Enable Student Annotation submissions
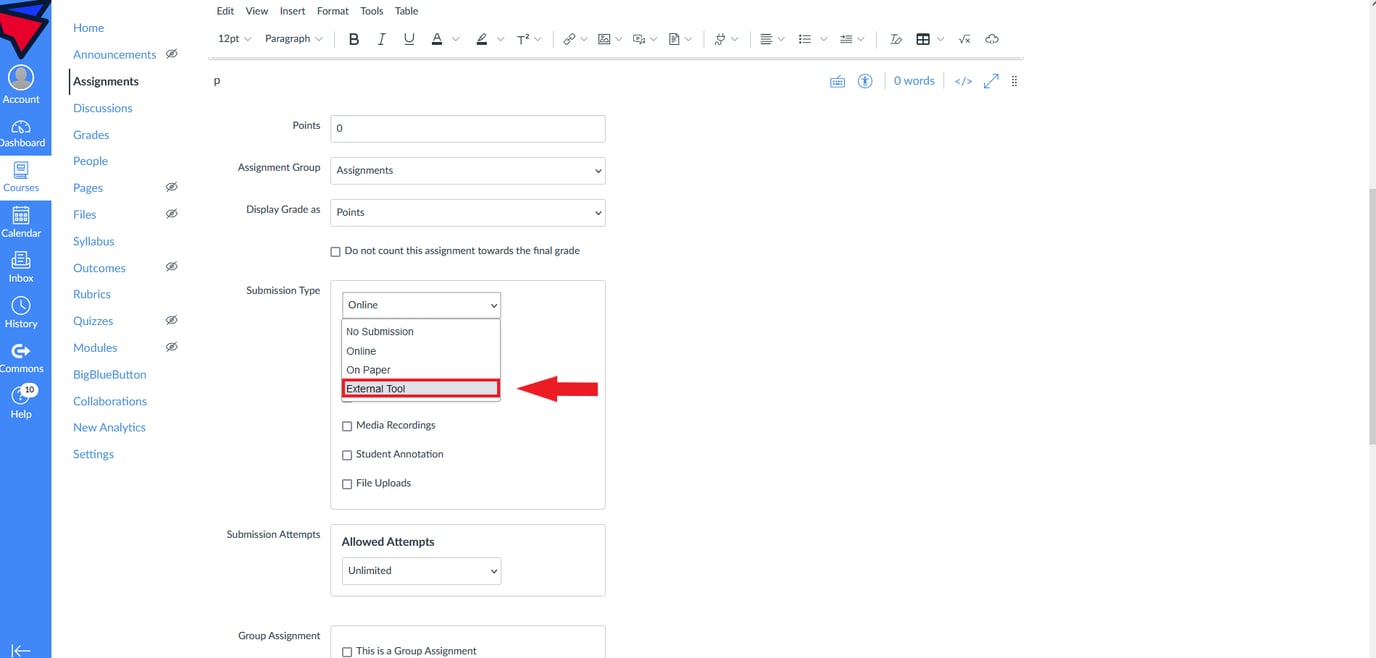The height and width of the screenshot is (658, 1376). tap(347, 454)
